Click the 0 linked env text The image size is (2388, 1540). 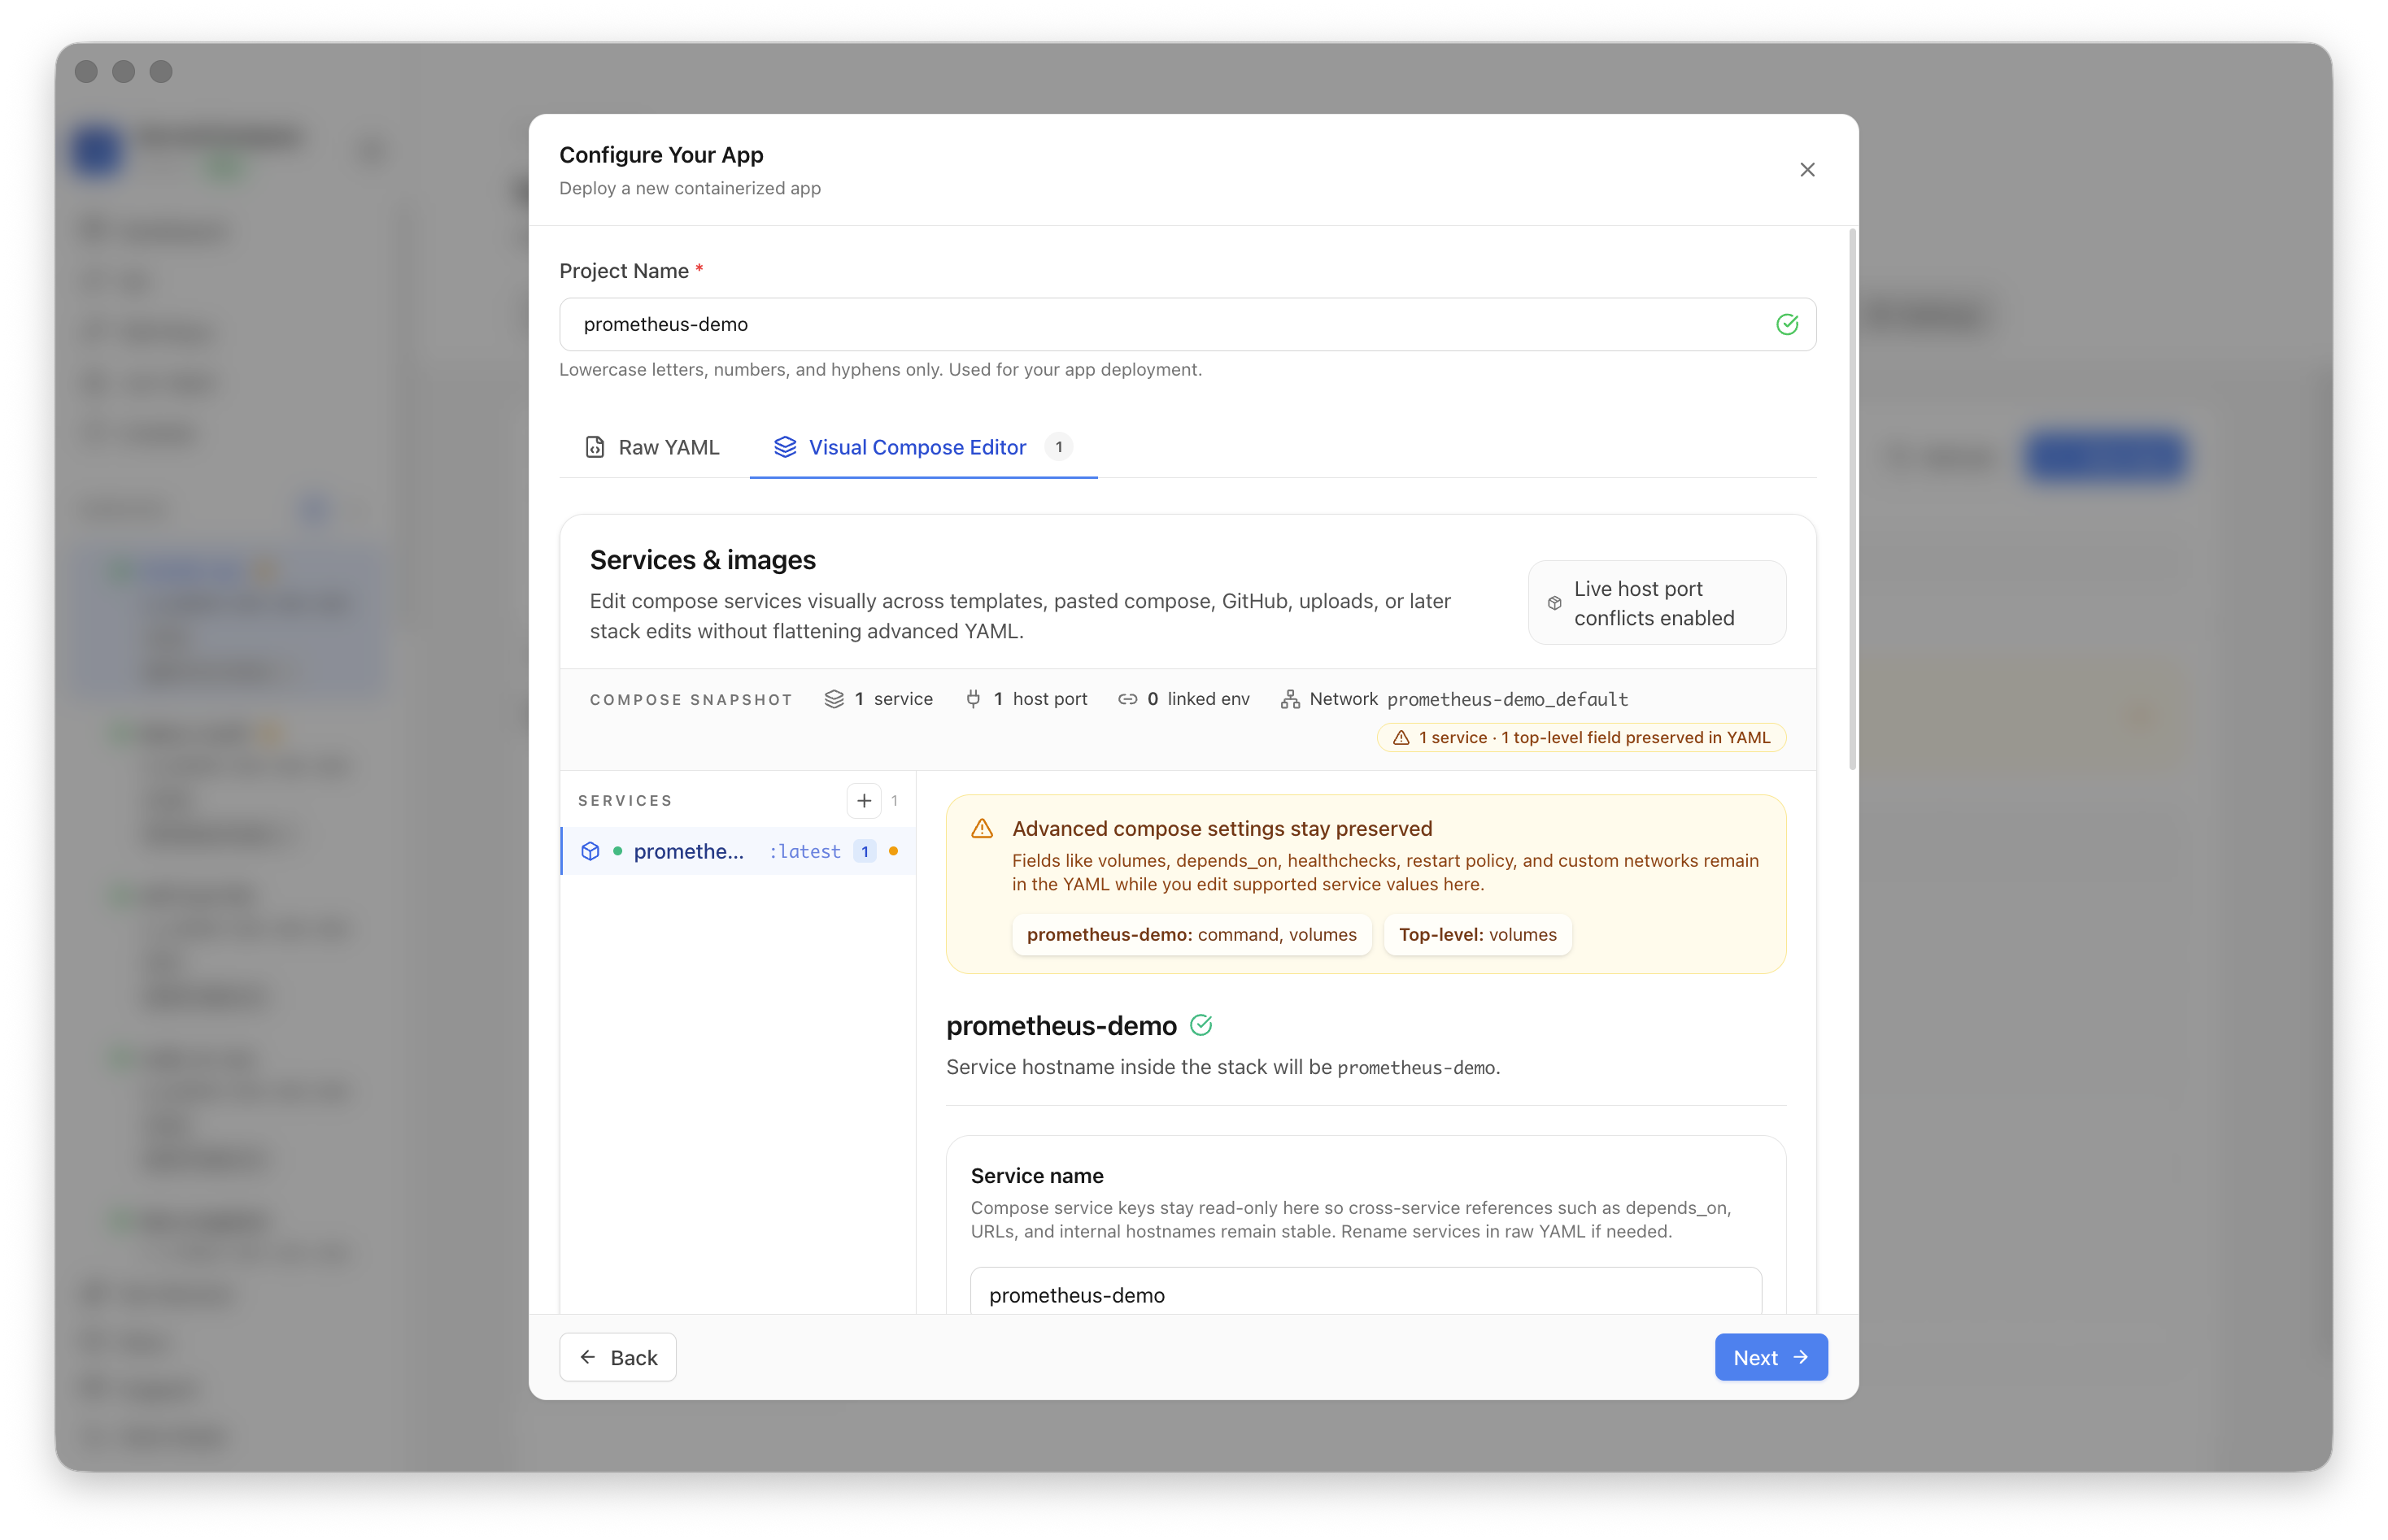pyautogui.click(x=1198, y=699)
